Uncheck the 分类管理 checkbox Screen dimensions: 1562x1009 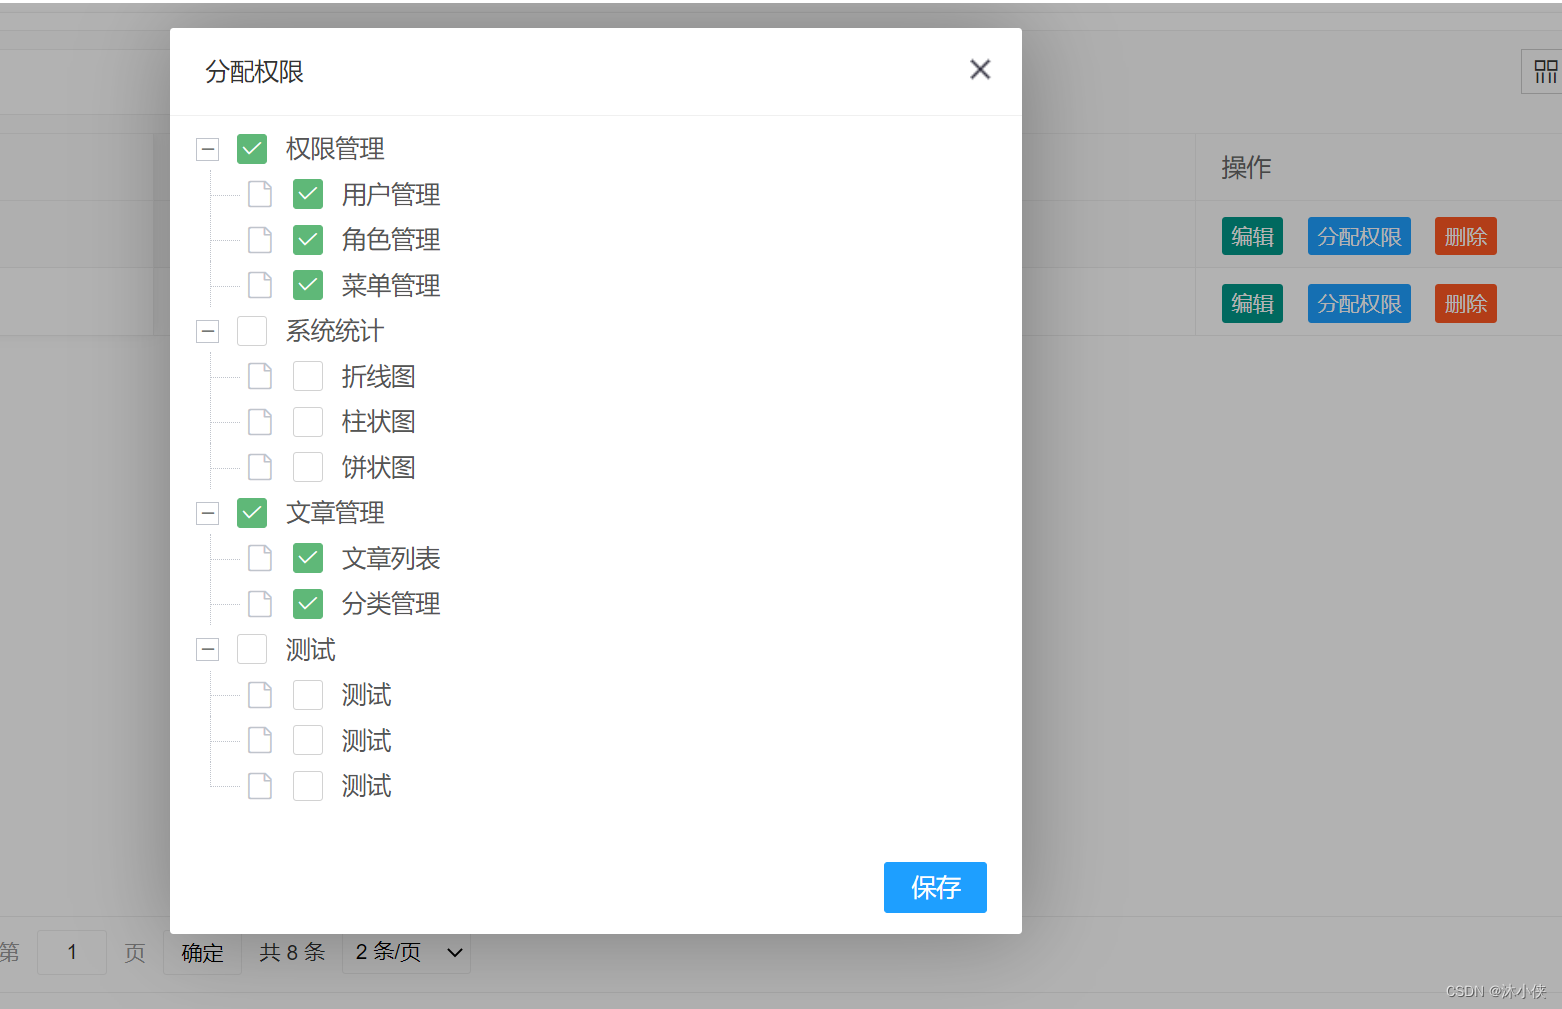[x=308, y=604]
